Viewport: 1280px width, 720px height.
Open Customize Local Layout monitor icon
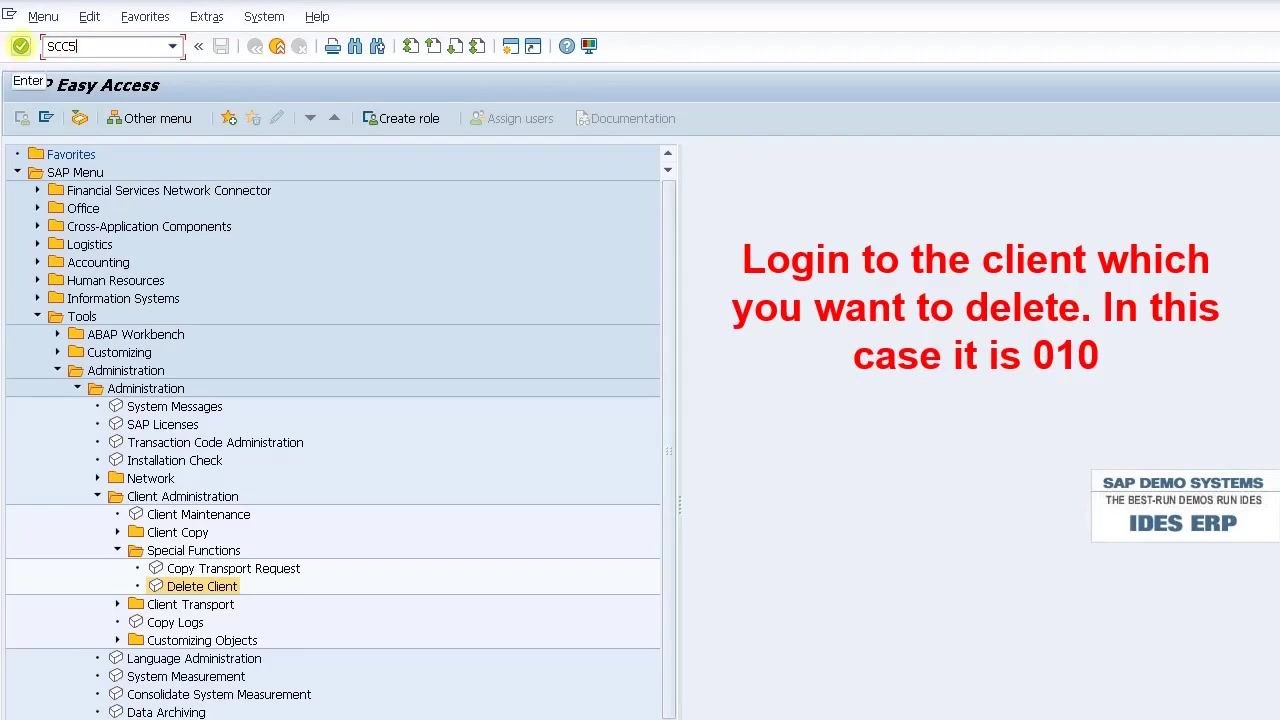(x=589, y=46)
